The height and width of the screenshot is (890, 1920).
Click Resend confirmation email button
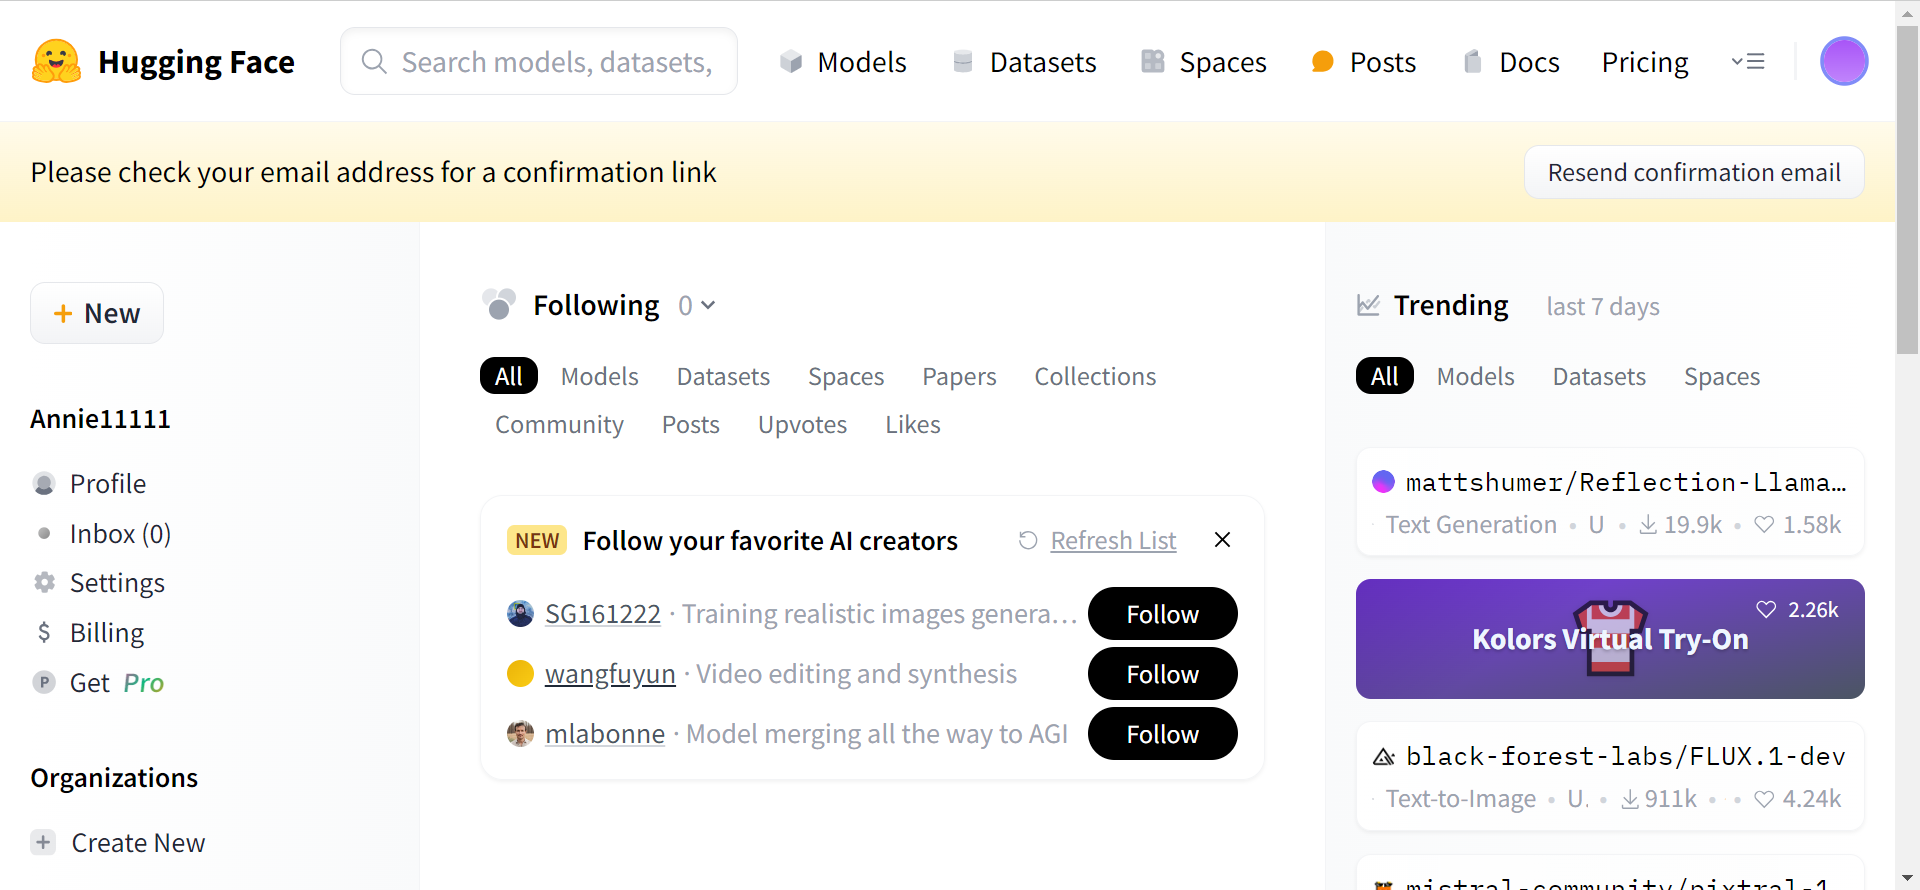click(x=1694, y=172)
